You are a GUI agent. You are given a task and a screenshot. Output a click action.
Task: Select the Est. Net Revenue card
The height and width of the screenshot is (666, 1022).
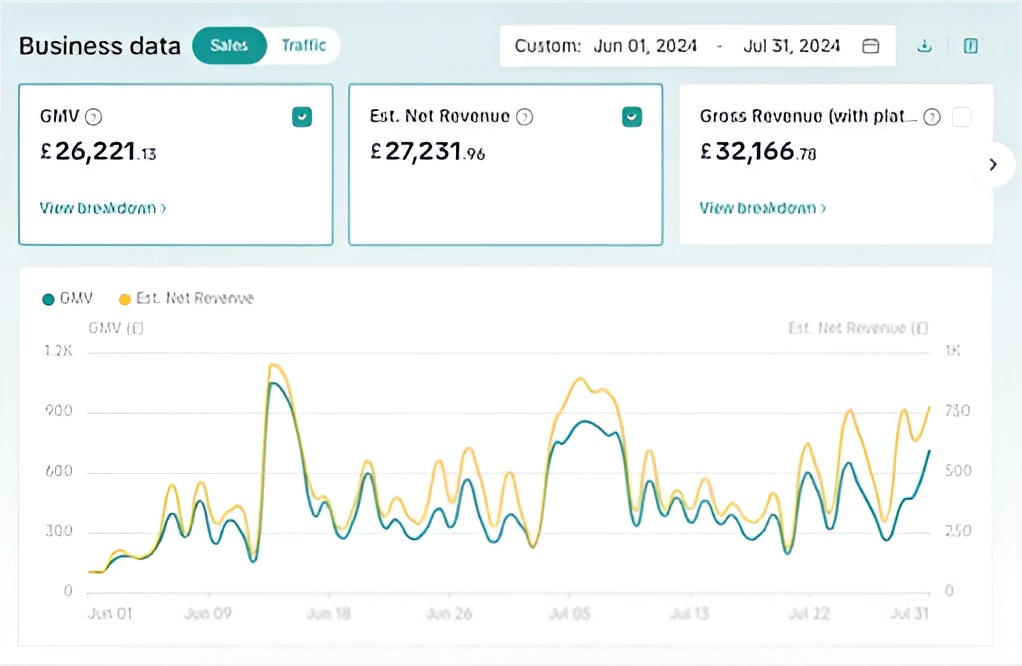[506, 164]
